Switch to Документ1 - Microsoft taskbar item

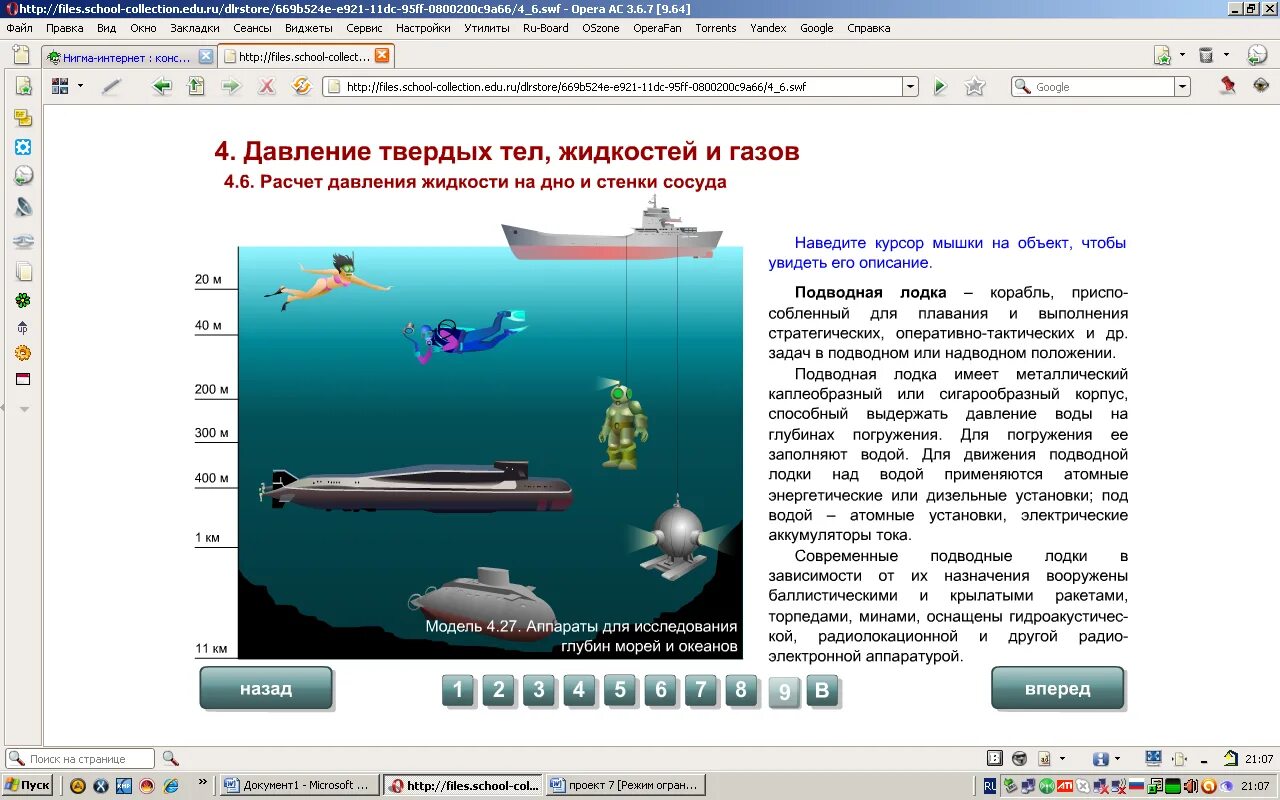coord(299,785)
